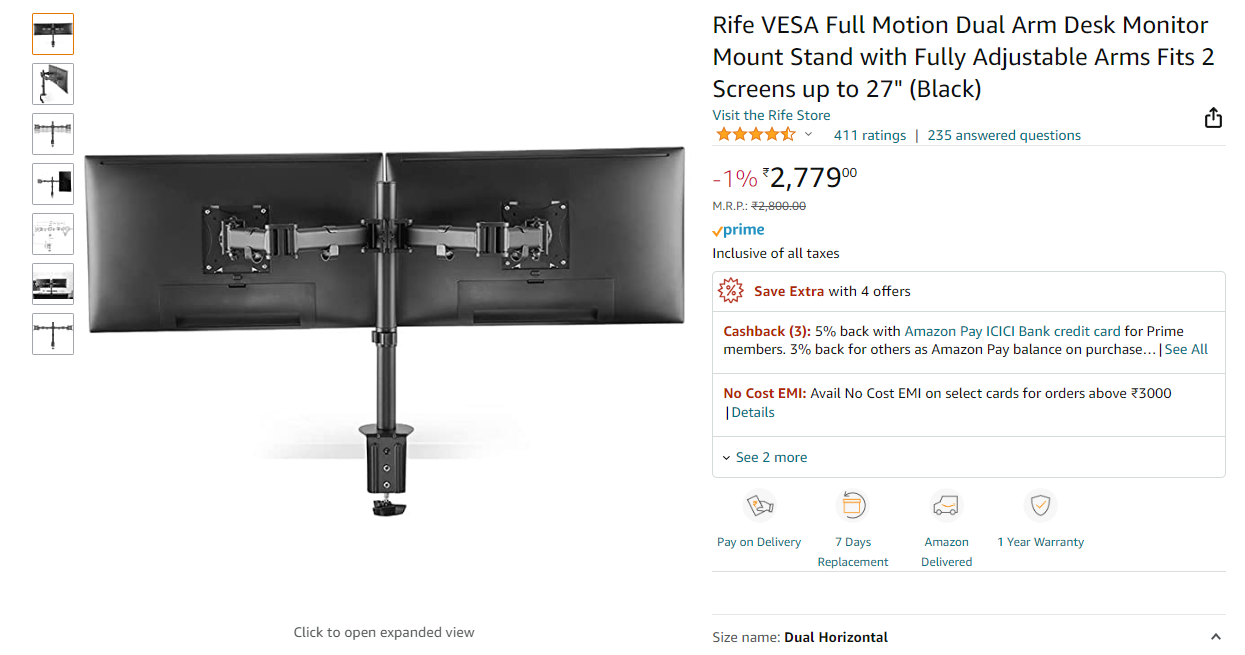The height and width of the screenshot is (655, 1245).
Task: Click the star rating icons
Action: [x=756, y=135]
